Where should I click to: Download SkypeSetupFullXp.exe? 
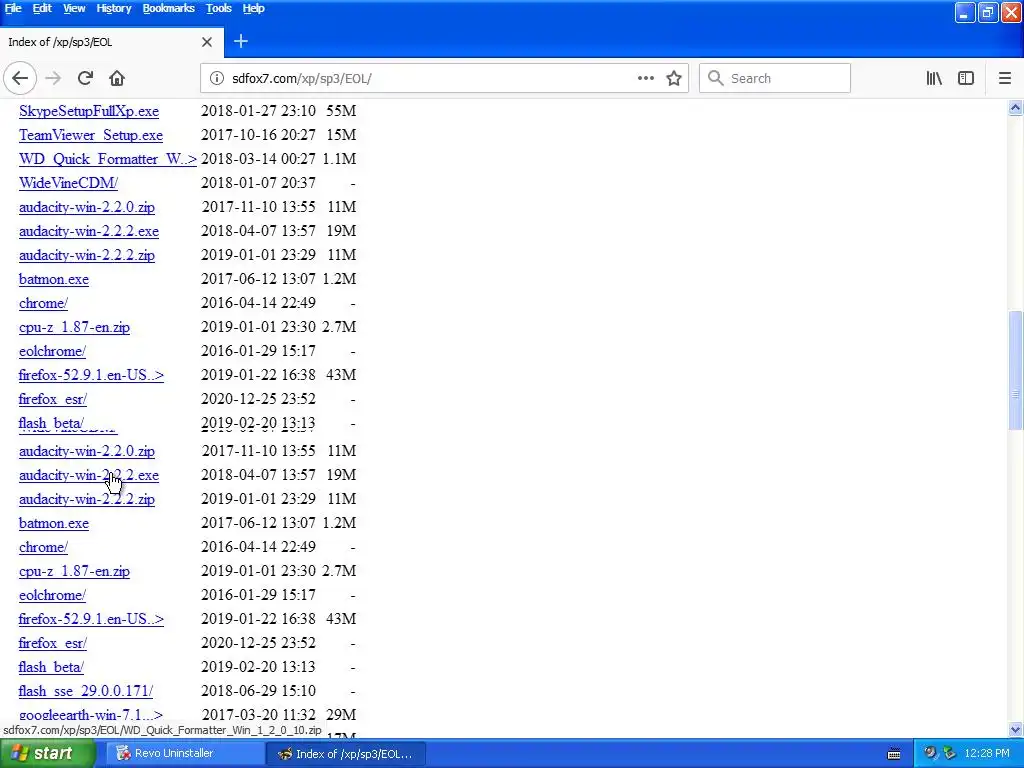[89, 111]
